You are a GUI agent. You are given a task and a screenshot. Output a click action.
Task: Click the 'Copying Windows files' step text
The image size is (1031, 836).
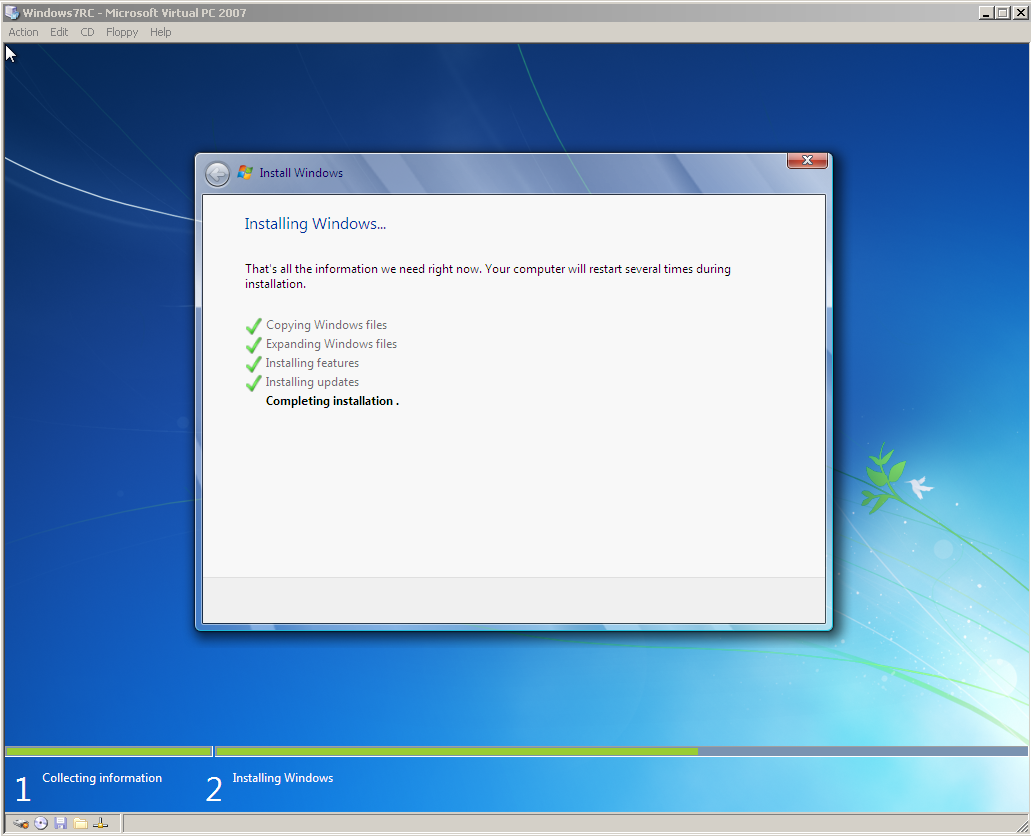point(326,325)
